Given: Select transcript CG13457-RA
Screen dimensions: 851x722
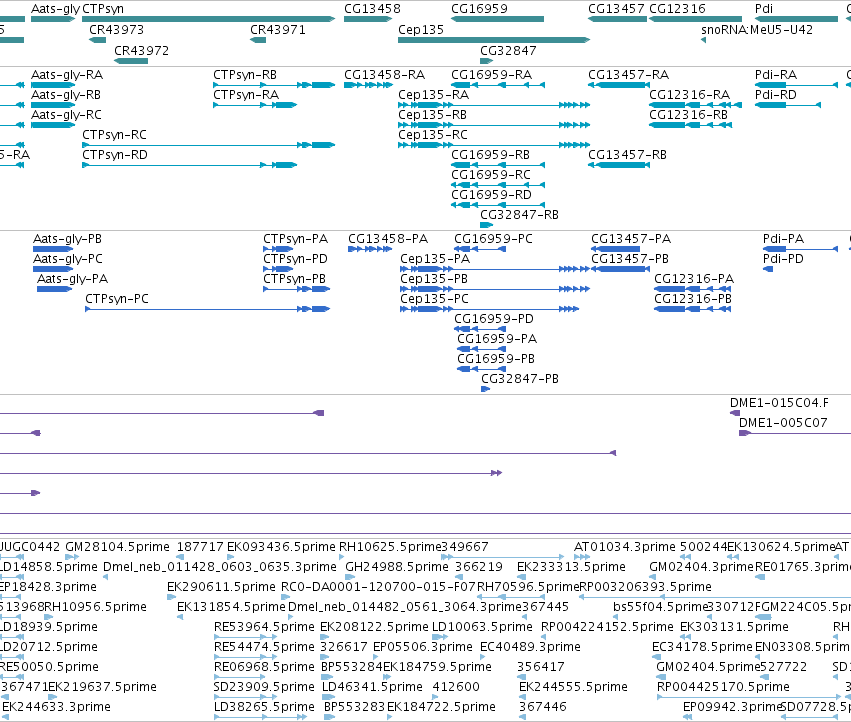Looking at the screenshot, I should point(628,74).
